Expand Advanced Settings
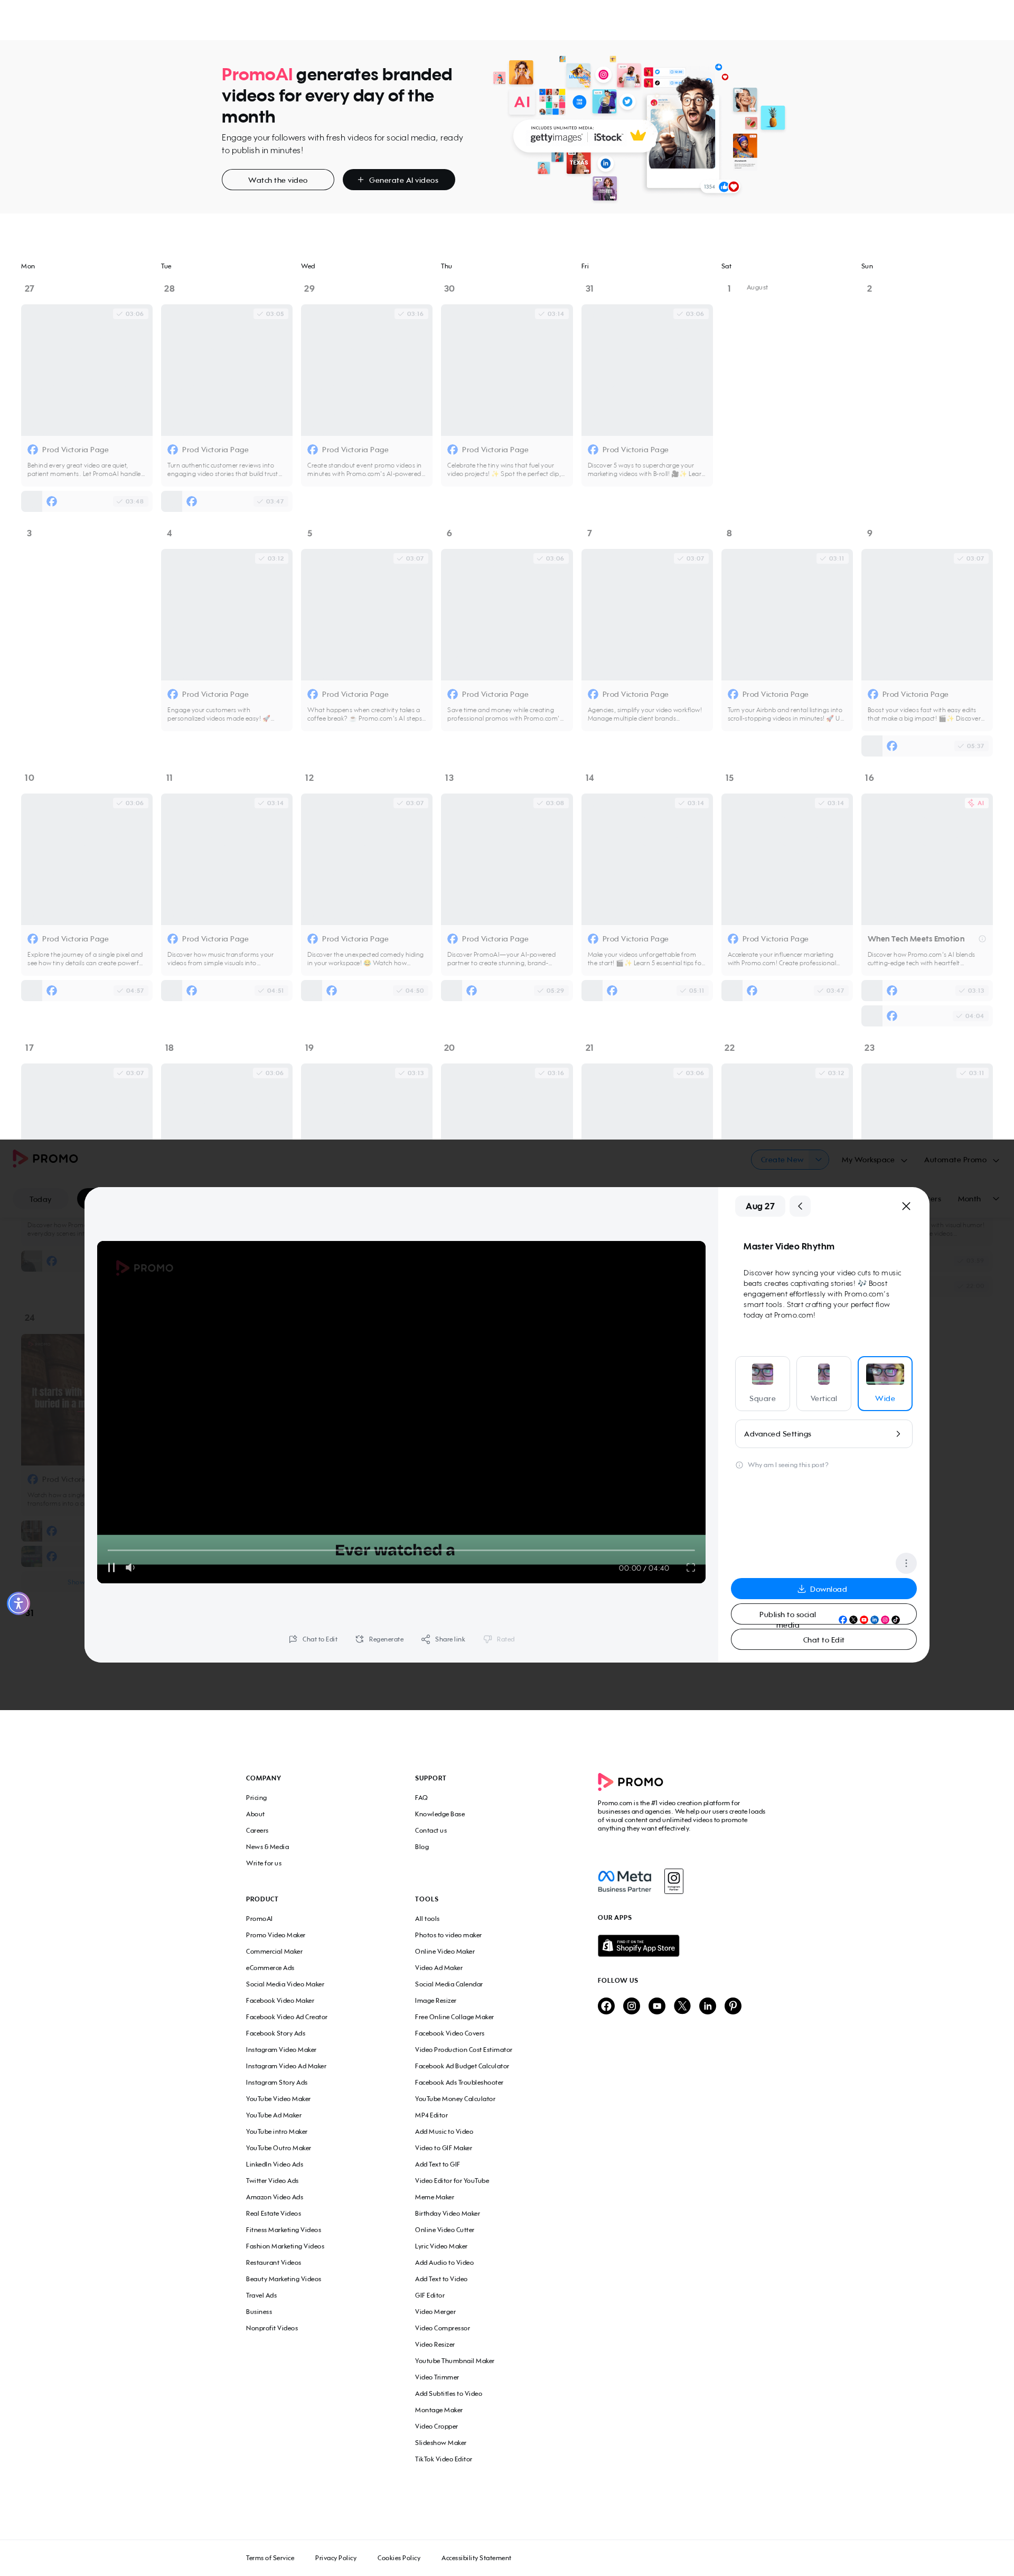 click(x=823, y=1433)
